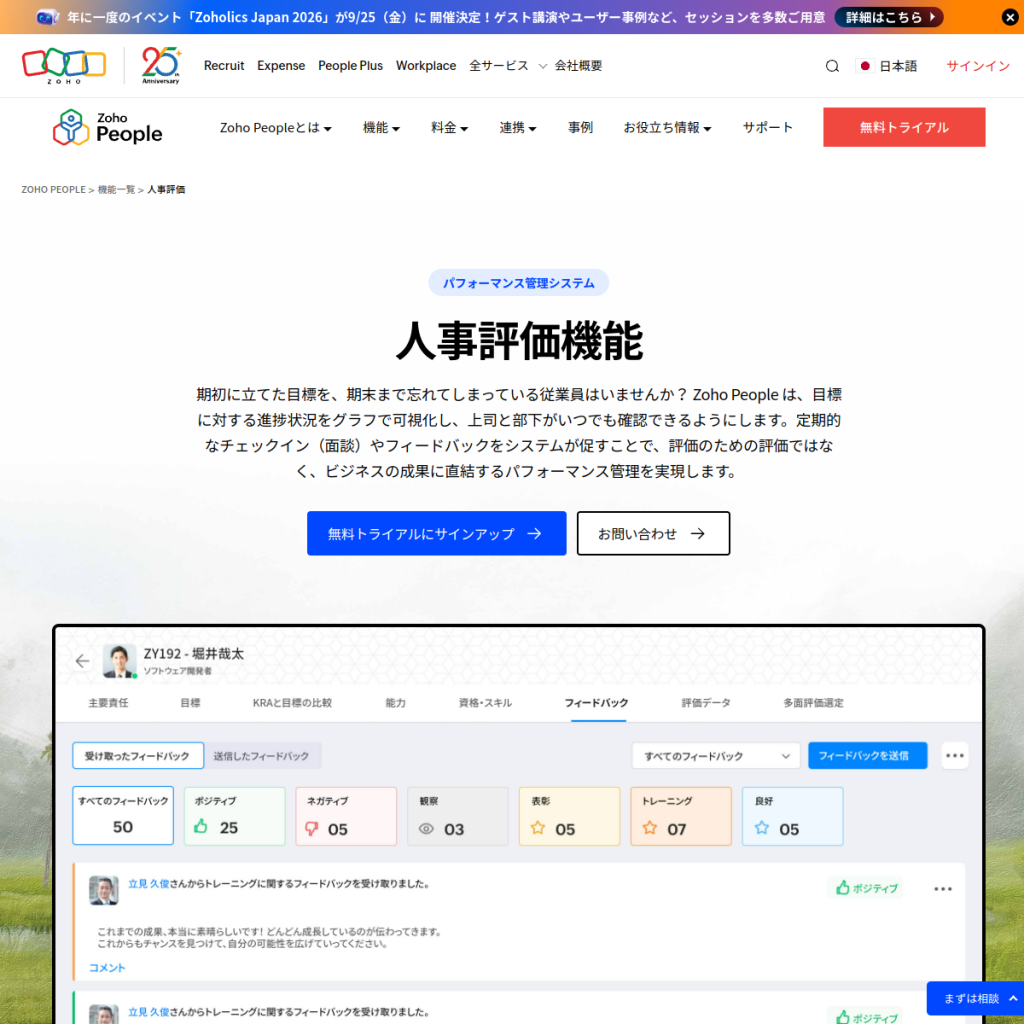1024x1024 pixels.
Task: Click the サインイン link
Action: (x=978, y=66)
